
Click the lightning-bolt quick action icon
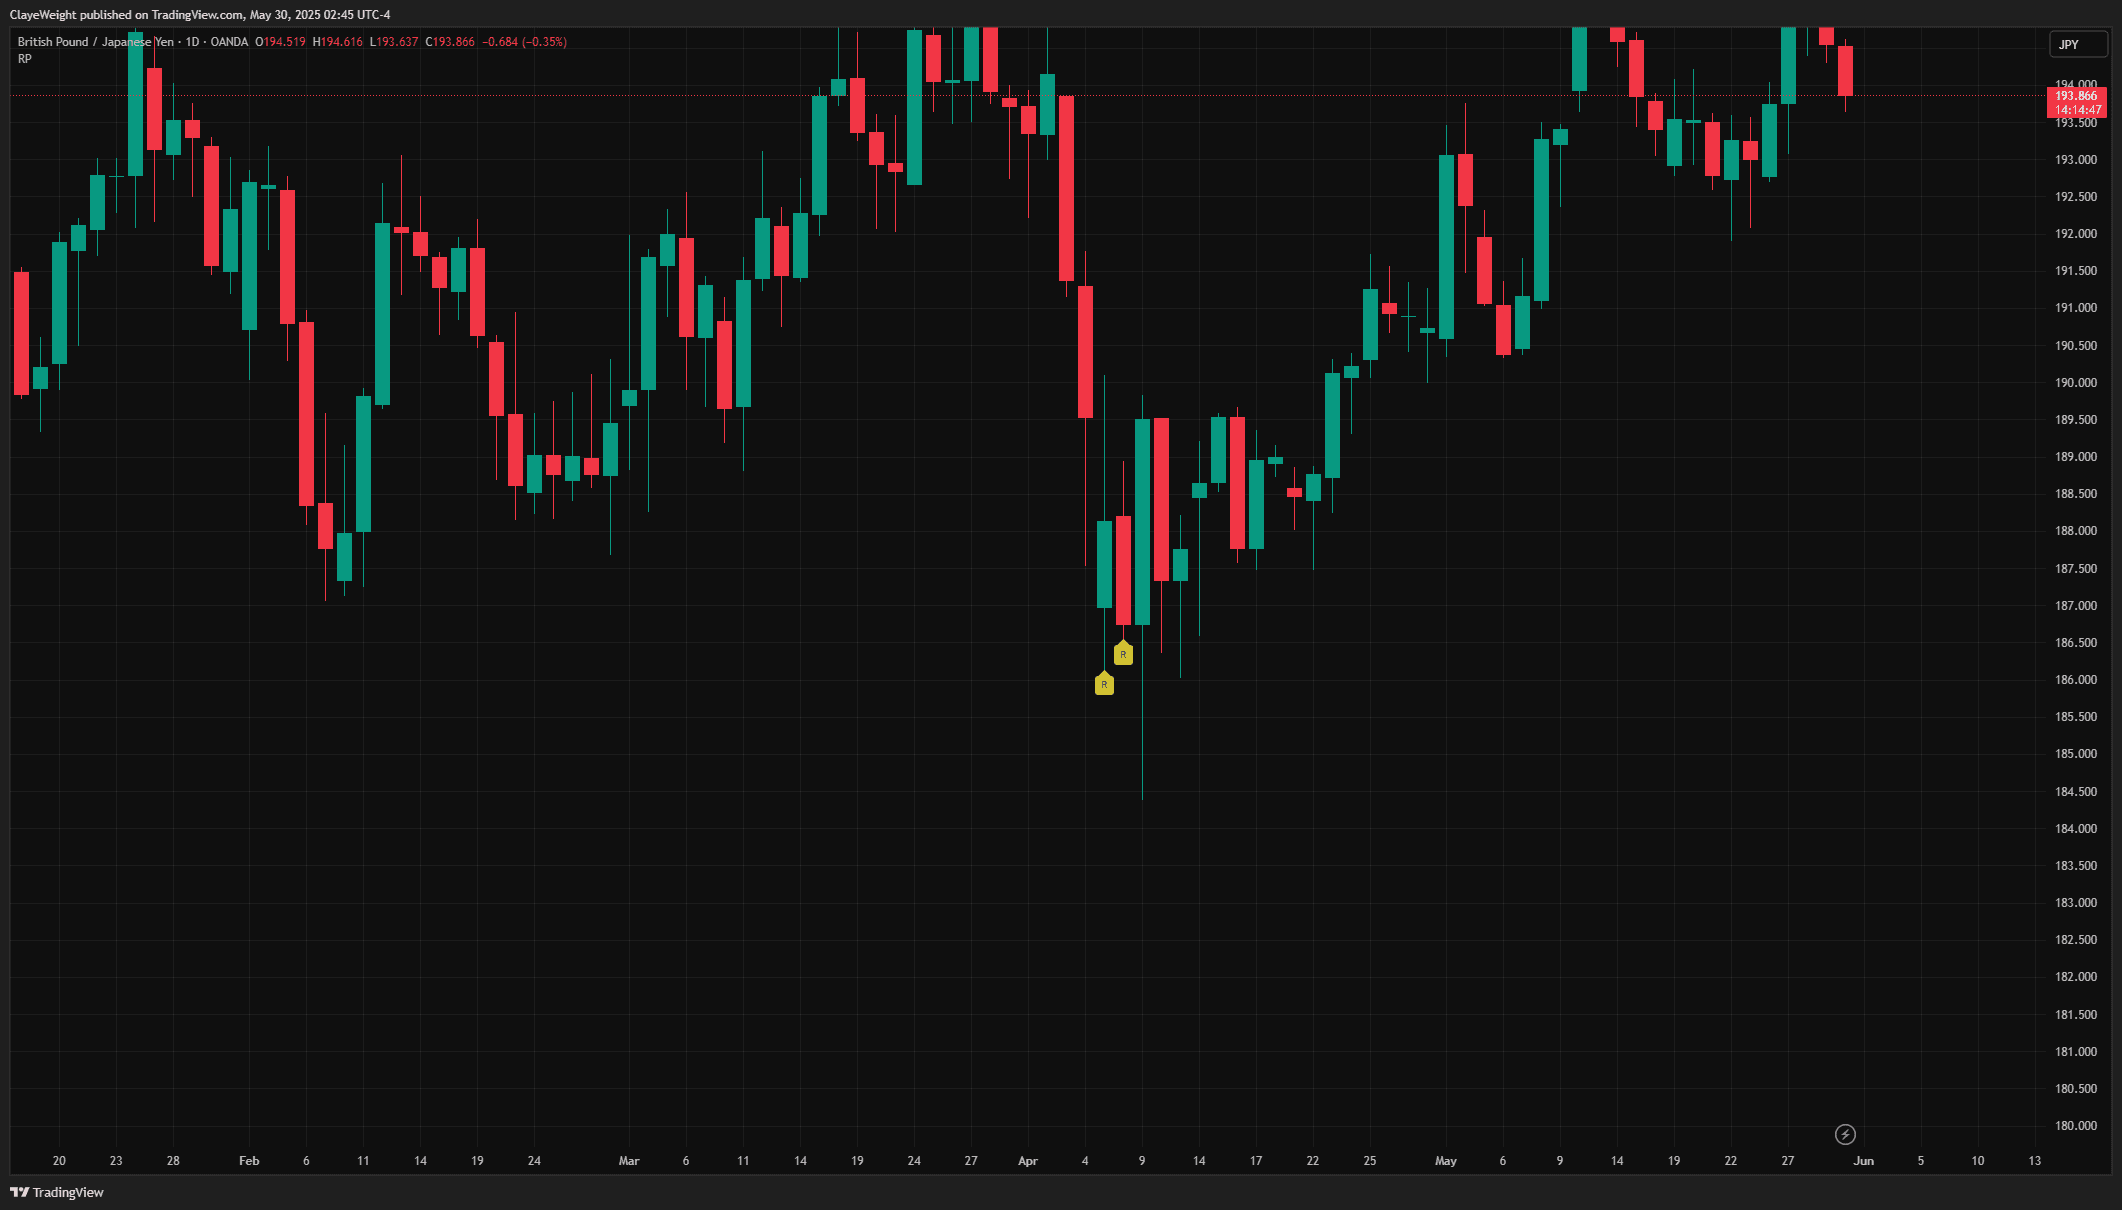1845,1134
